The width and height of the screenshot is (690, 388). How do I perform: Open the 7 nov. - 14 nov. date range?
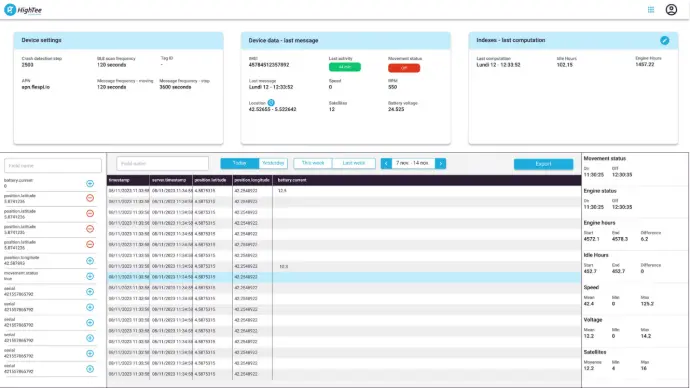[413, 163]
